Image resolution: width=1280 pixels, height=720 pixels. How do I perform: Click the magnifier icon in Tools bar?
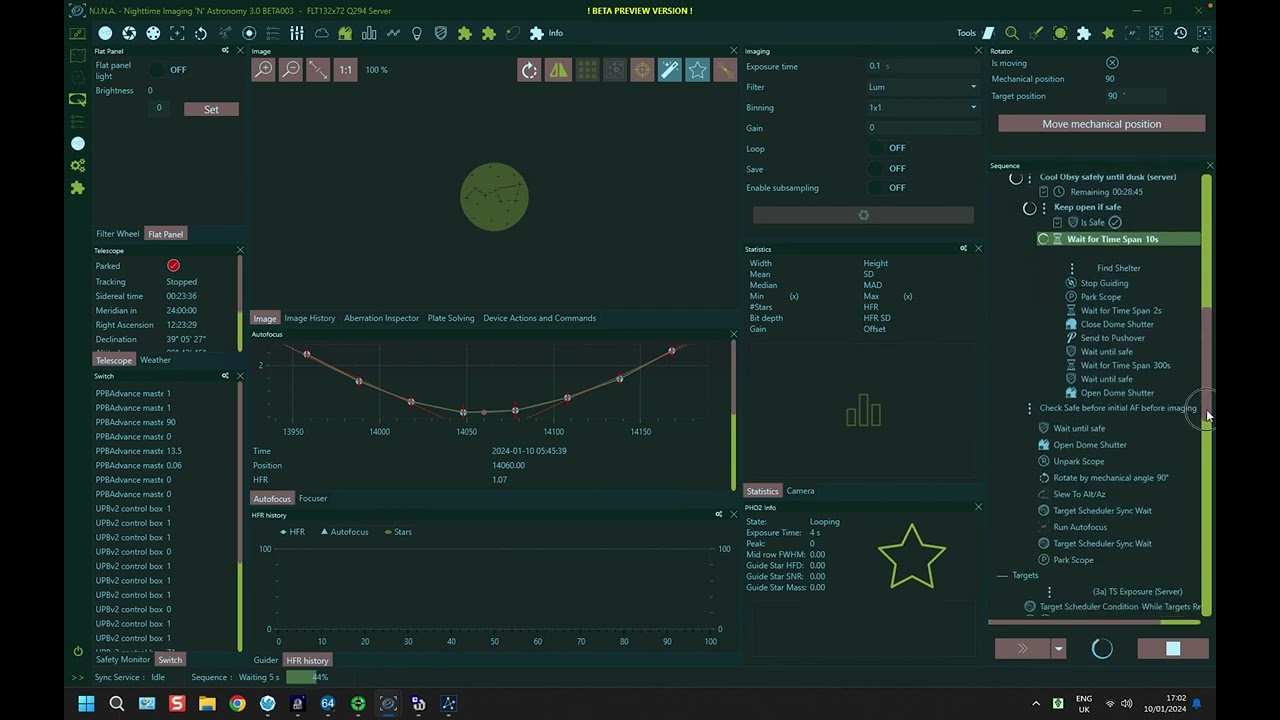click(1012, 33)
